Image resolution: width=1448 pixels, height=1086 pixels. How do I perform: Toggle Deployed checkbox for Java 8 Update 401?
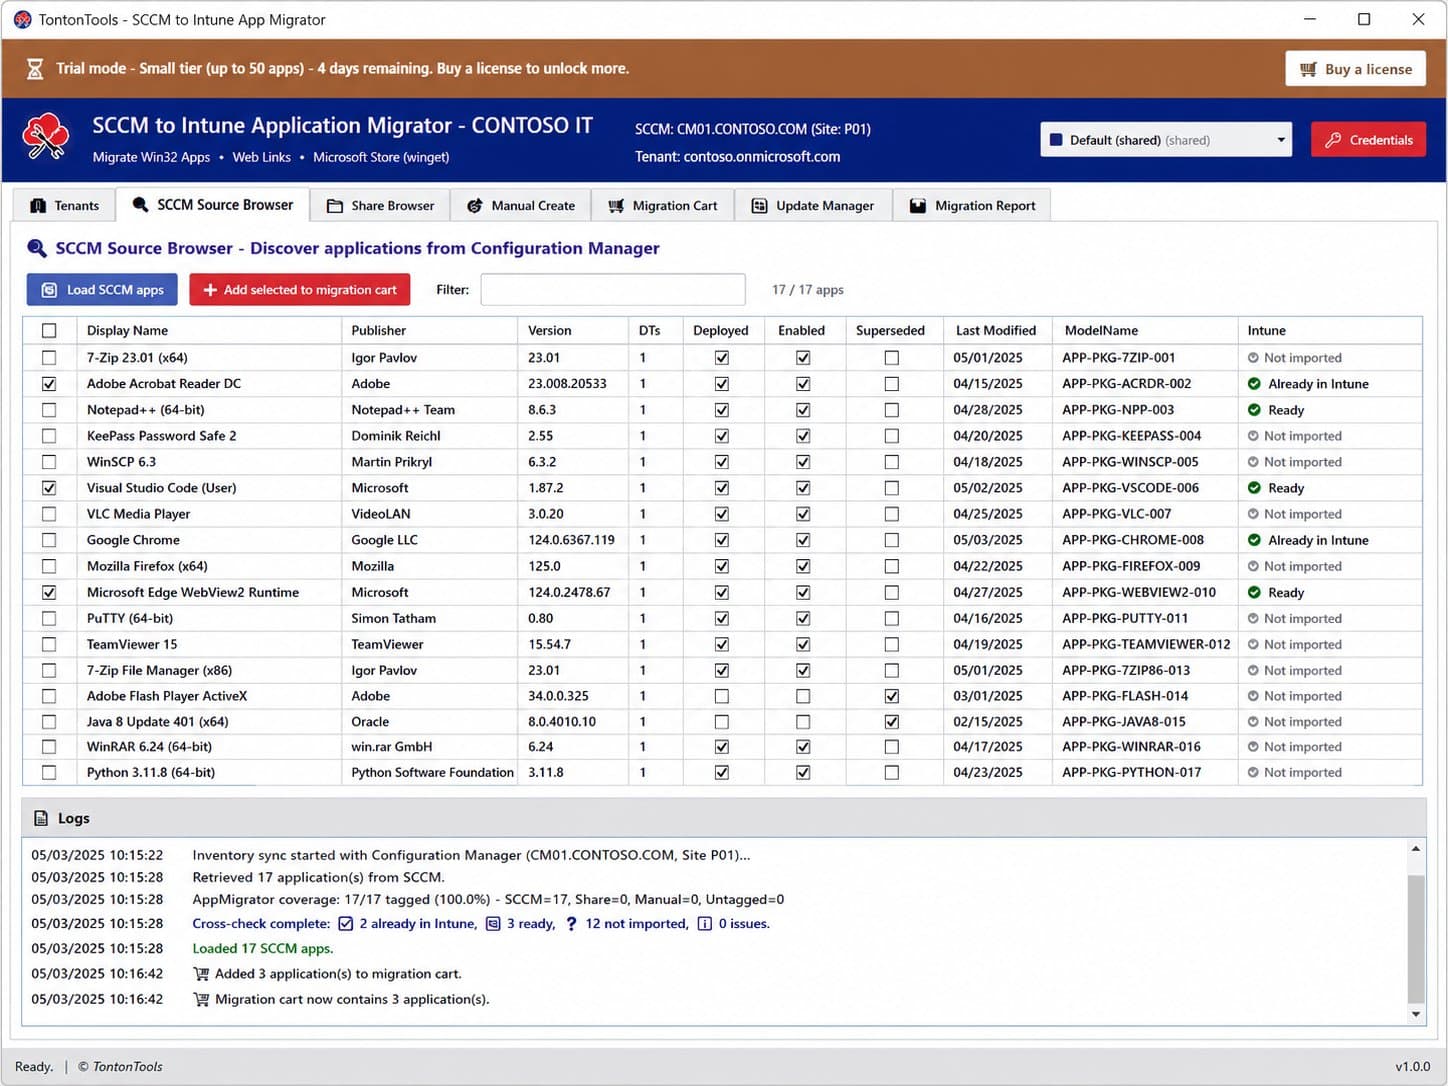coord(722,722)
